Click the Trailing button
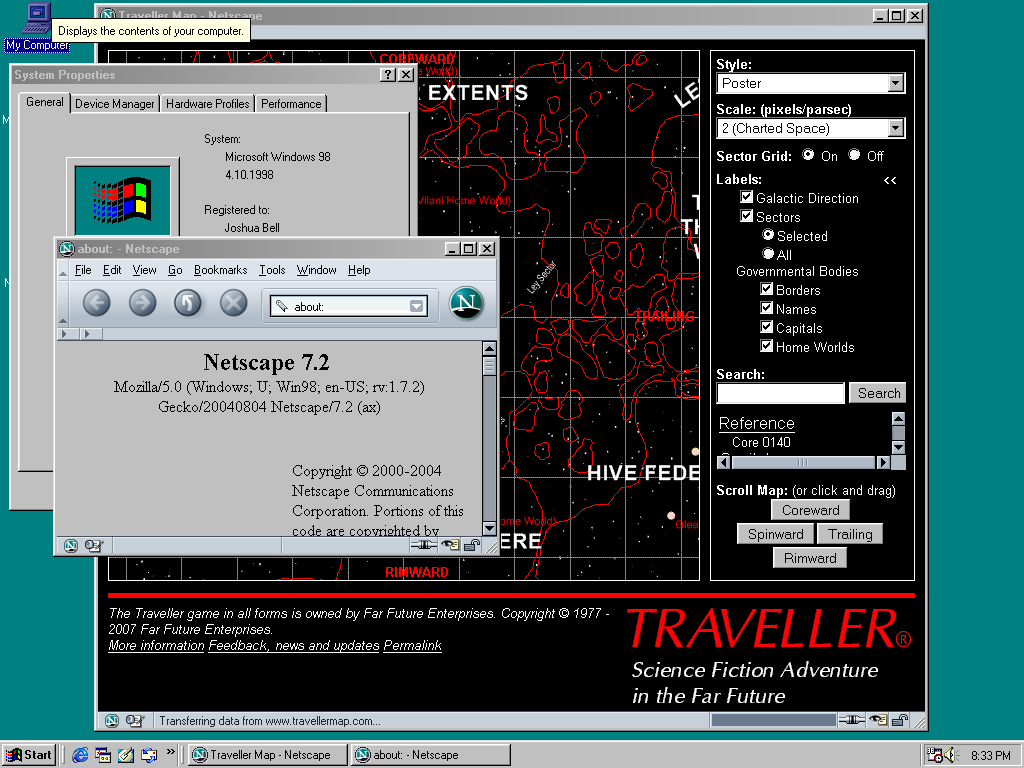This screenshot has height=768, width=1024. pos(850,534)
